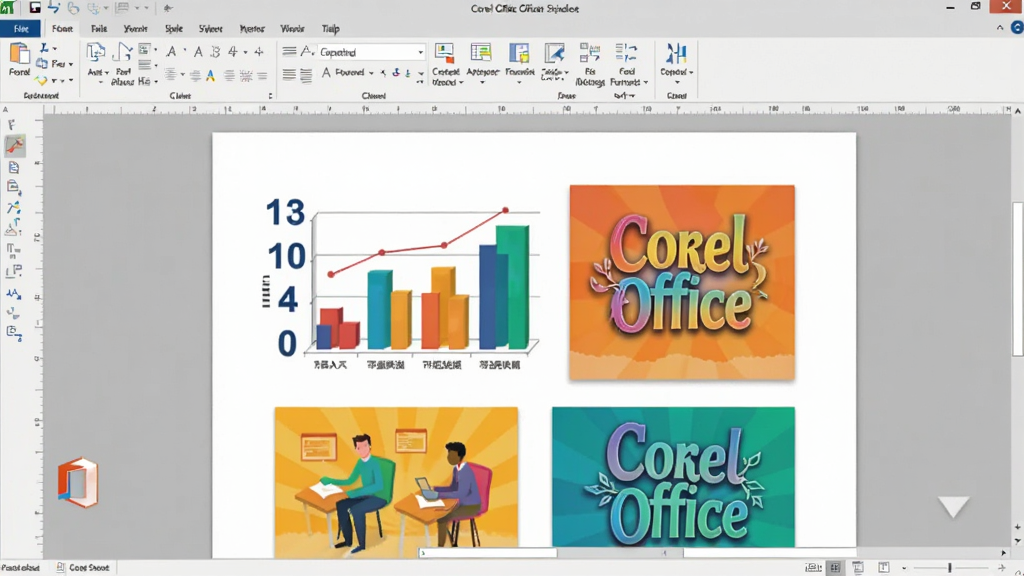Select the highlighted red tool in the left sidebar
This screenshot has width=1024, height=576.
(14, 145)
